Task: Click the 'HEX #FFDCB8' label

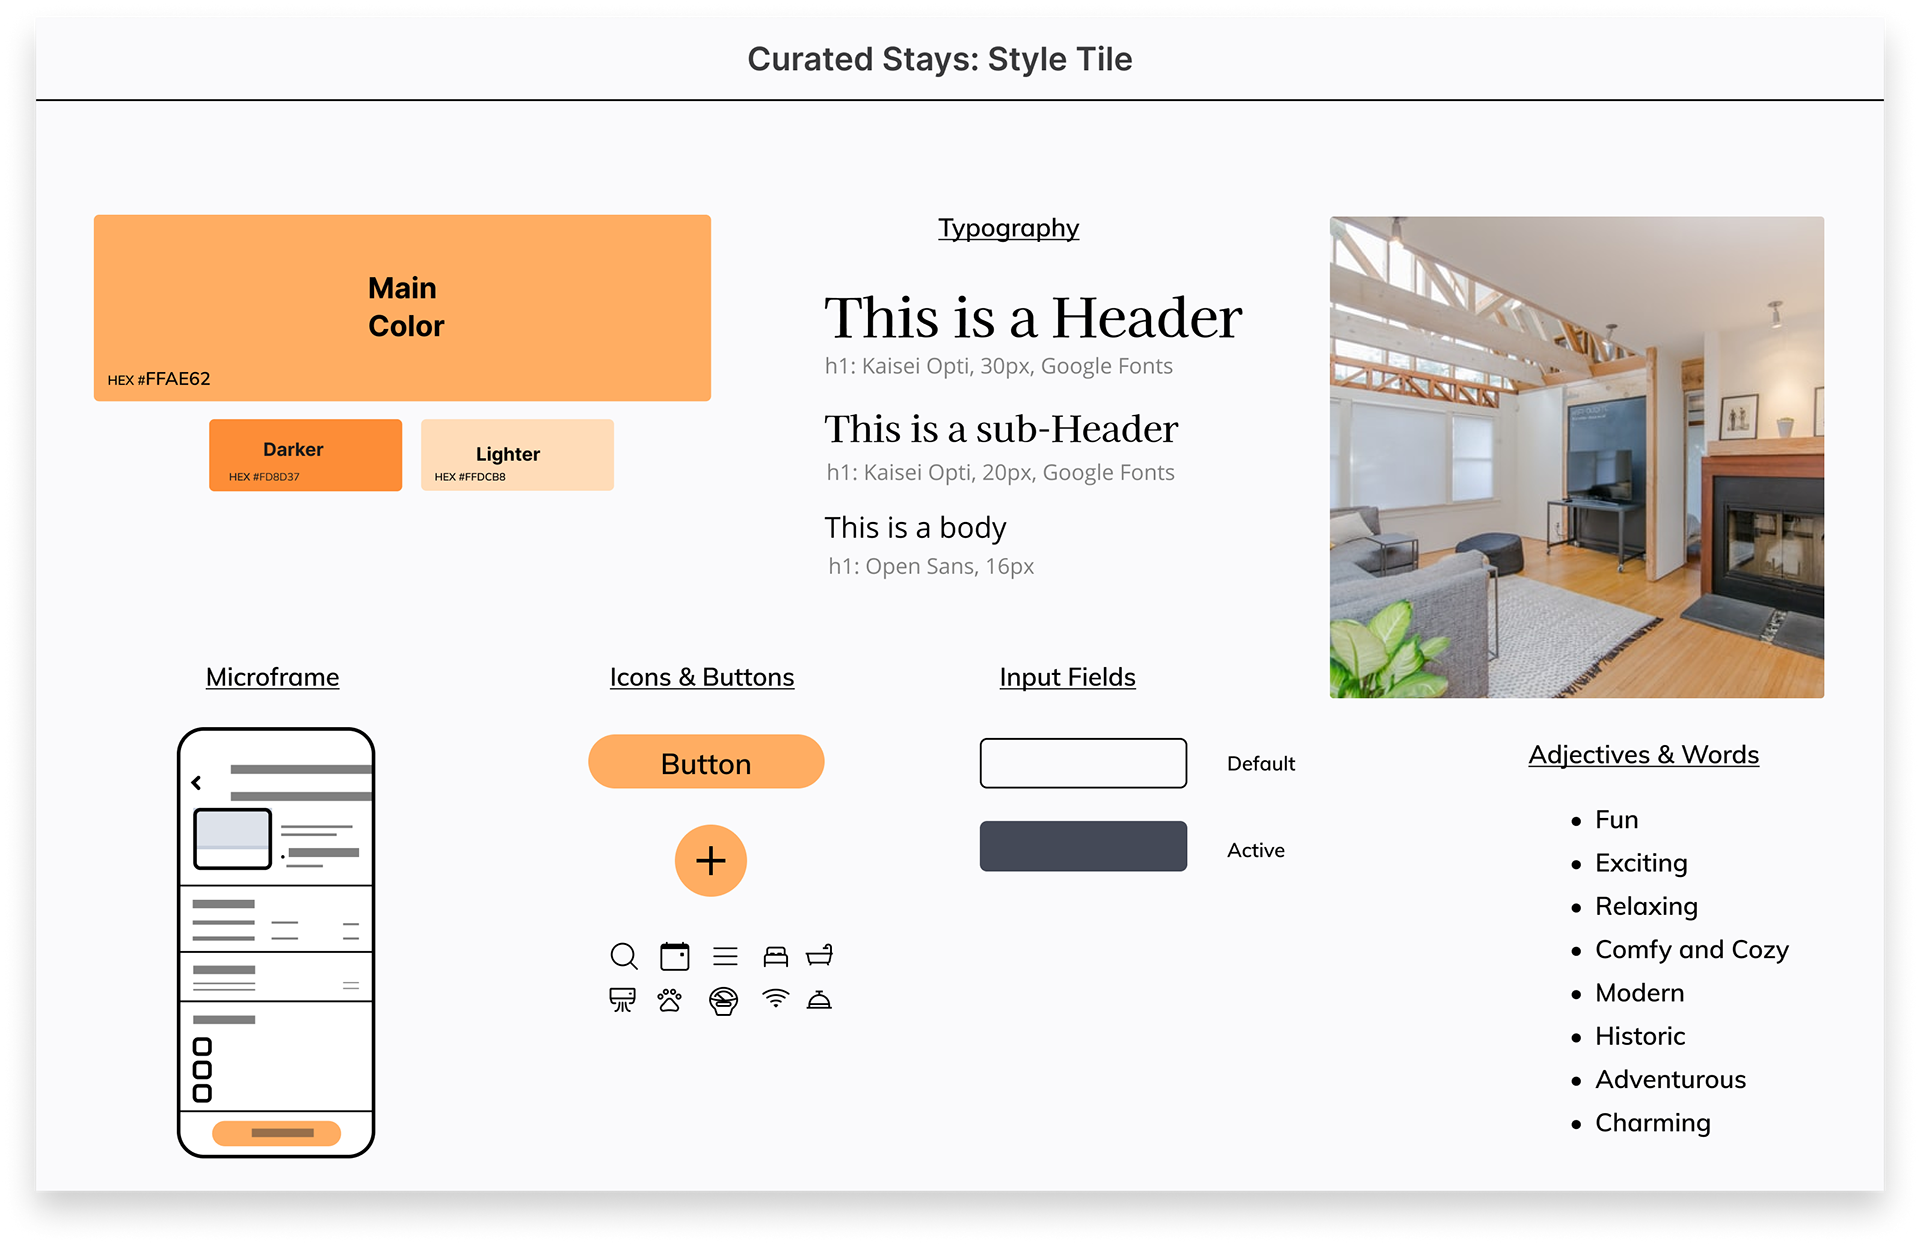Action: coord(470,477)
